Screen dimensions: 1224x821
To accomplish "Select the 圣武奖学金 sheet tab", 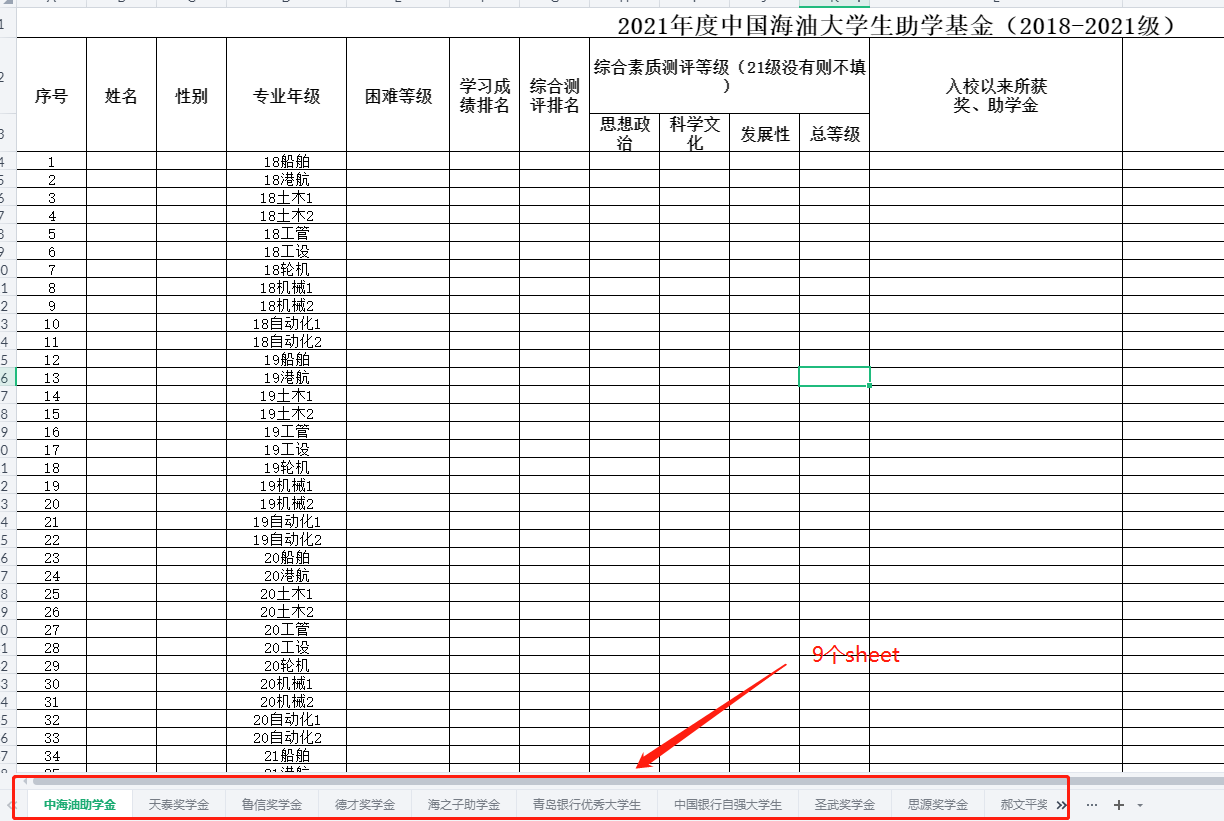I will pyautogui.click(x=844, y=805).
